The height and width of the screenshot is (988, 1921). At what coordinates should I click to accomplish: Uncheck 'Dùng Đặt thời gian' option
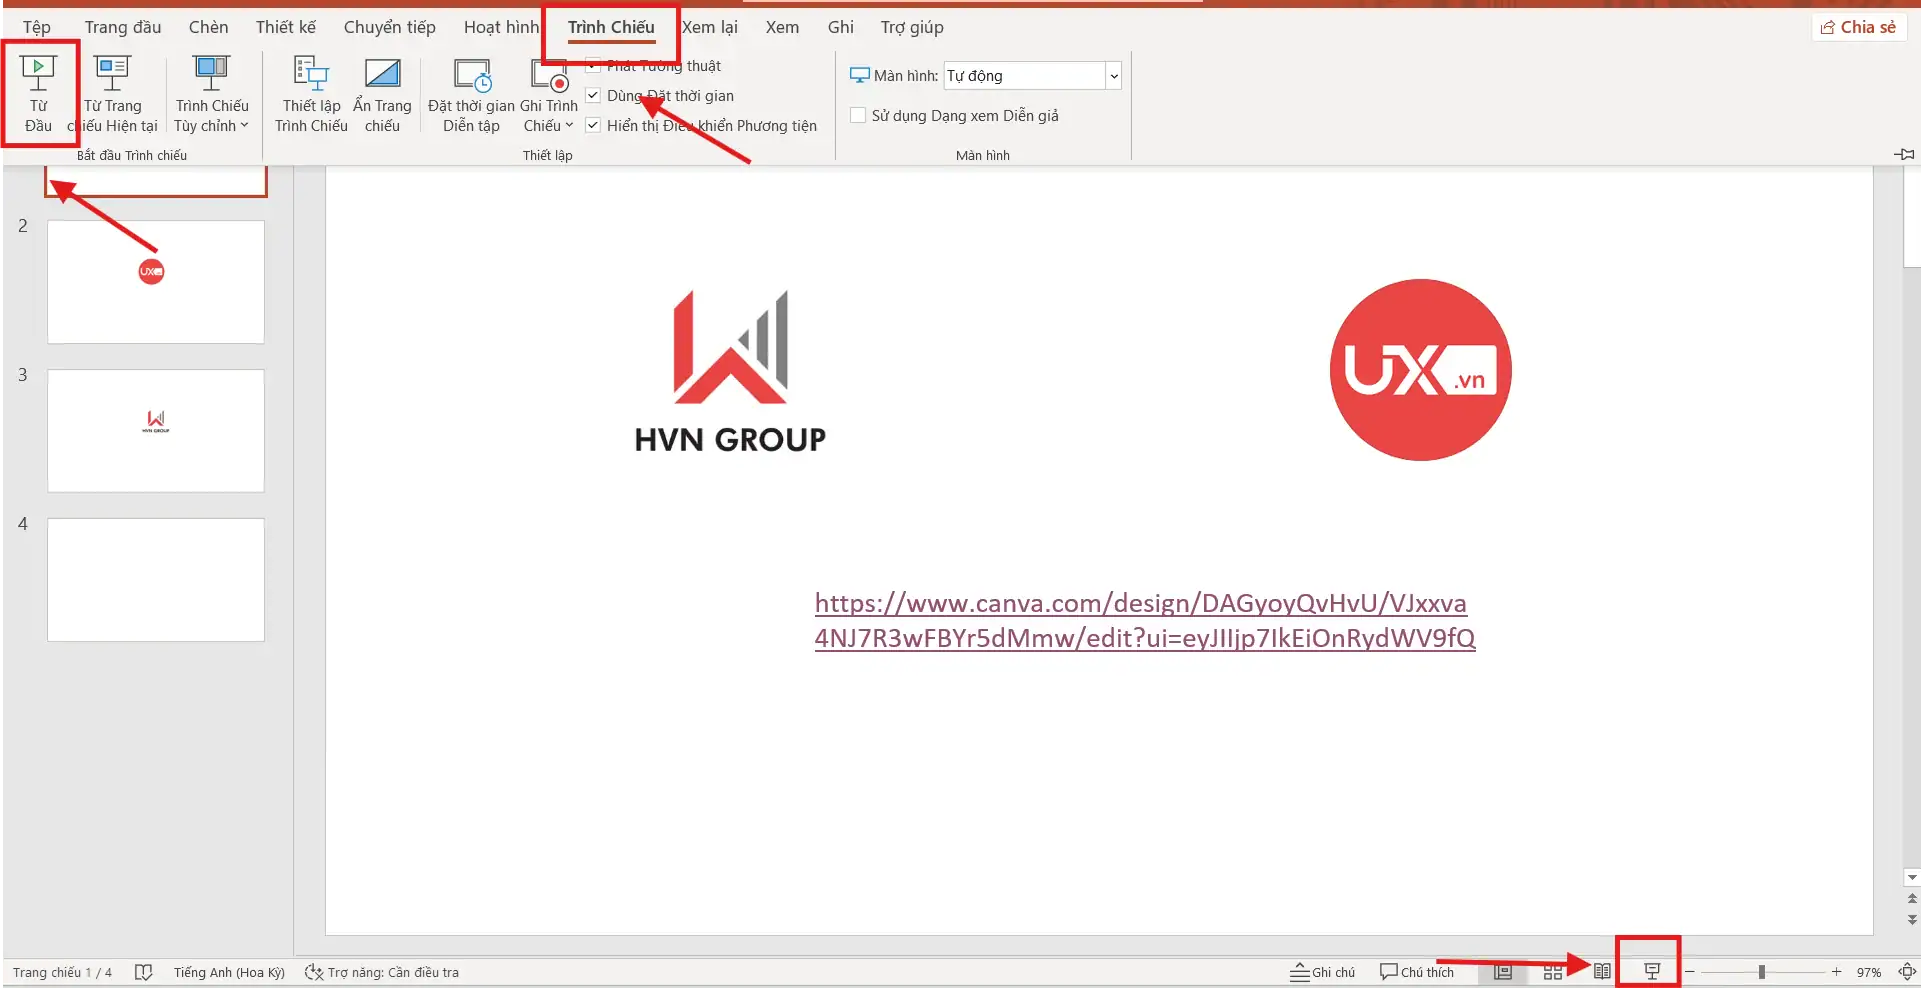593,95
